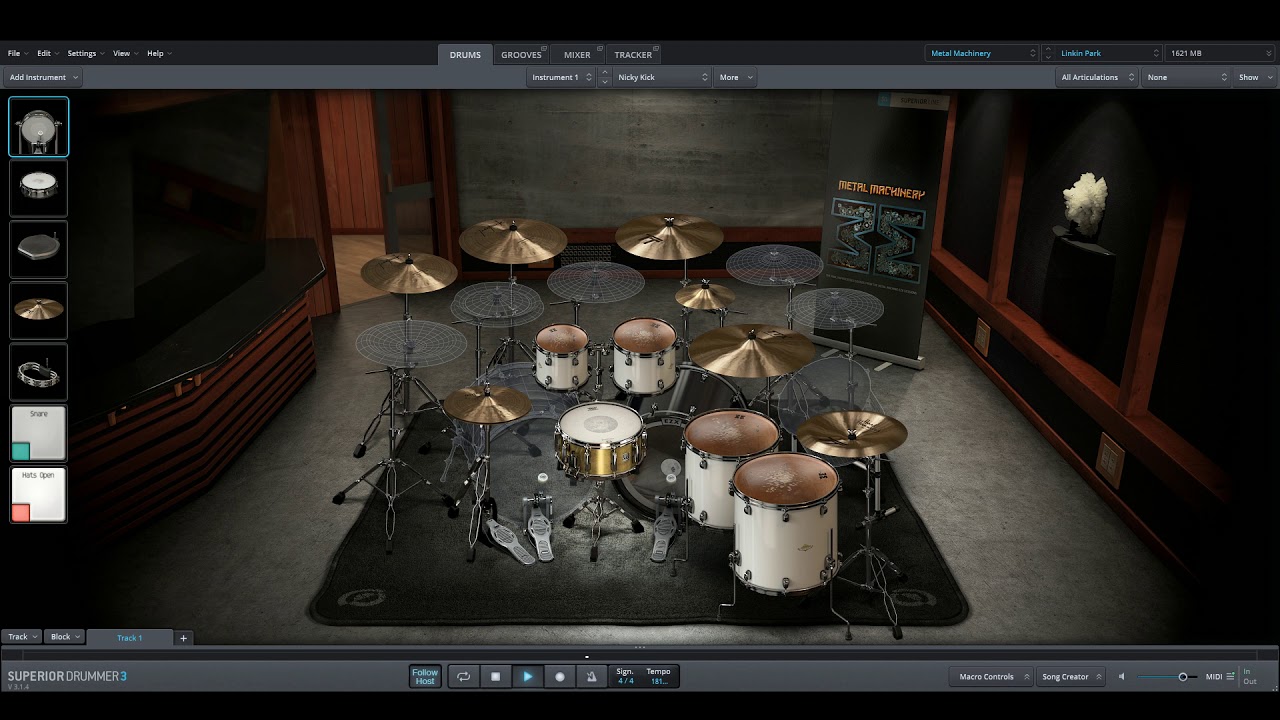
Task: Click the left rack tom
Action: pyautogui.click(x=562, y=356)
